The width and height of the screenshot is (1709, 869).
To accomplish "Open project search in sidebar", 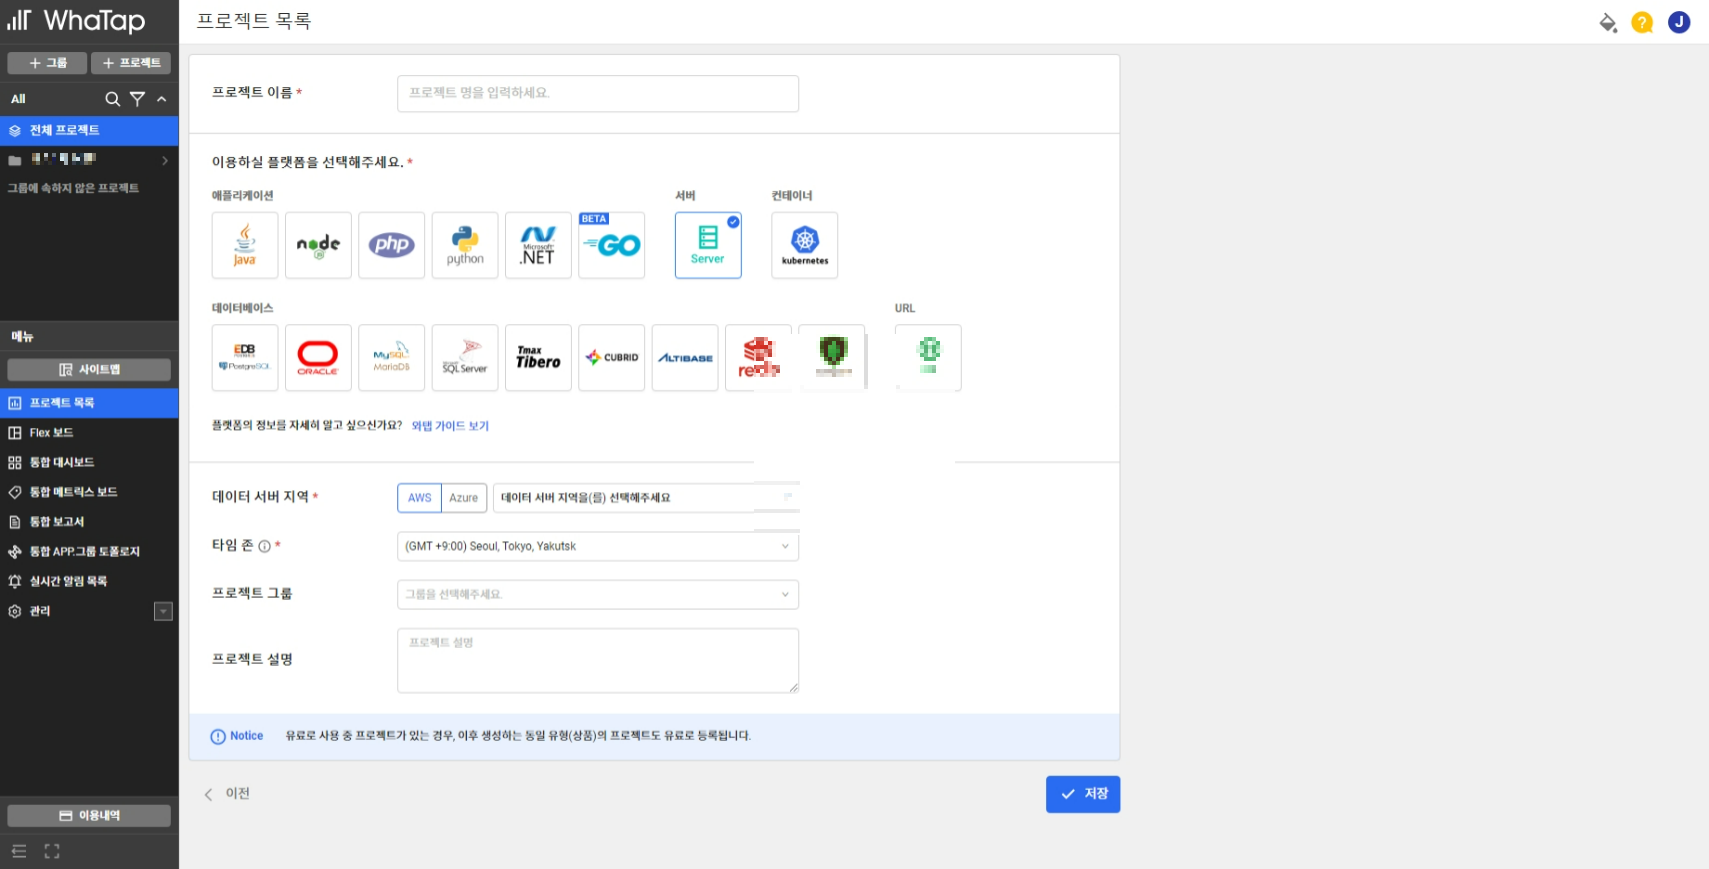I will point(112,99).
